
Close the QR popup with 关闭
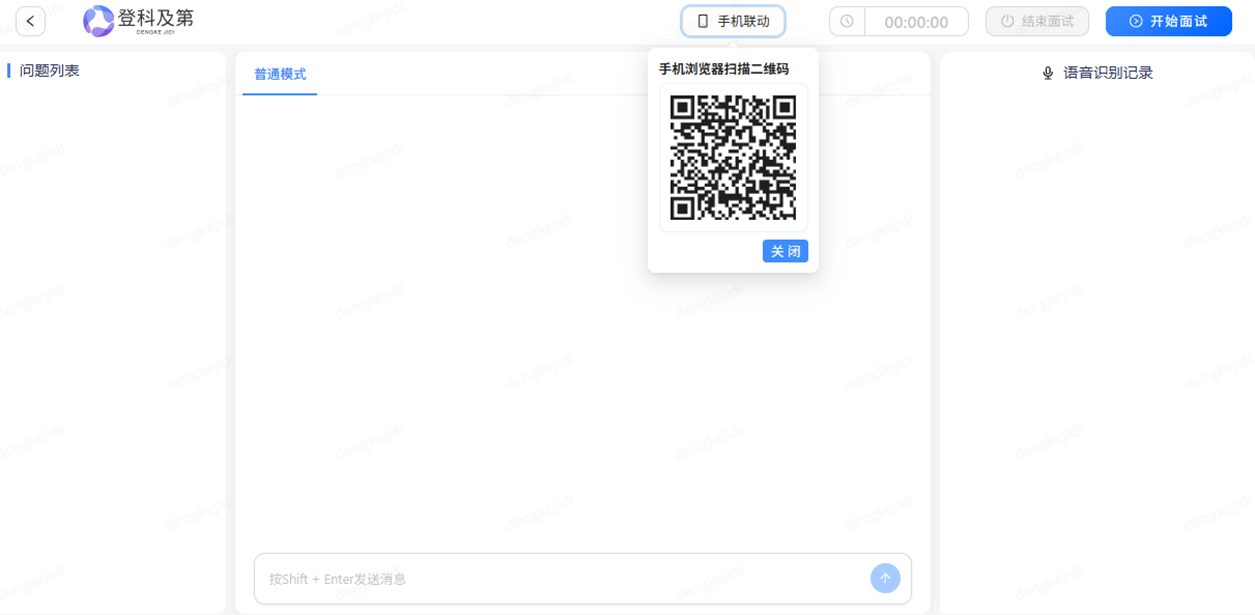785,251
